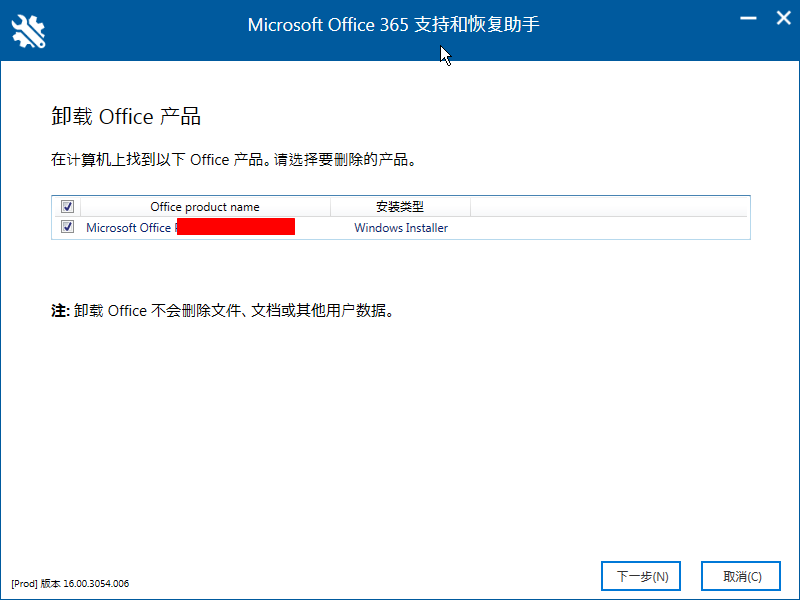Image resolution: width=800 pixels, height=600 pixels.
Task: Click the bold "注:" label
Action: [x=60, y=311]
